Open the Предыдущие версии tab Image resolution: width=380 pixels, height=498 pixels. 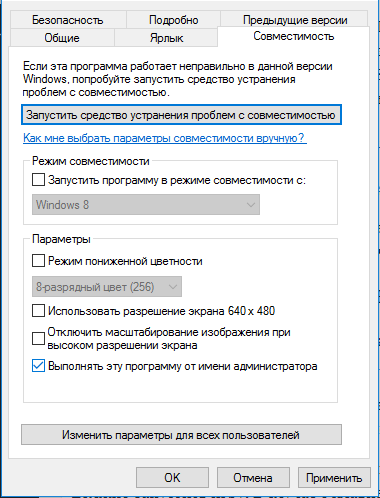tap(295, 20)
